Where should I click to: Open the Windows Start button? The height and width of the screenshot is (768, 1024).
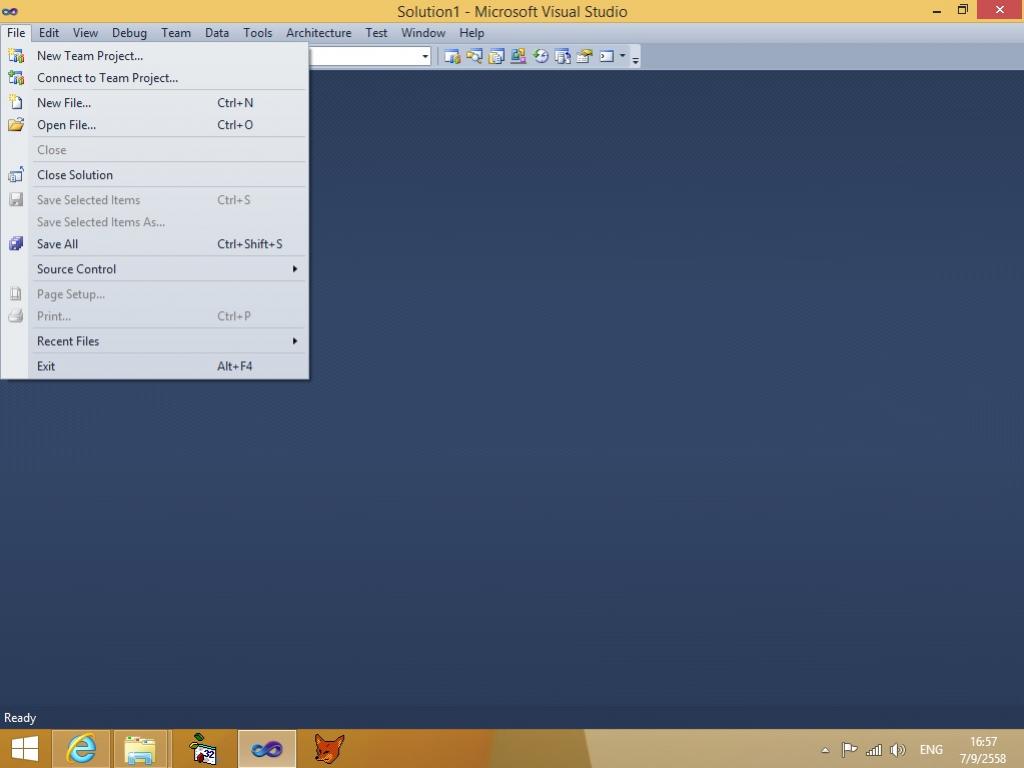coord(24,748)
